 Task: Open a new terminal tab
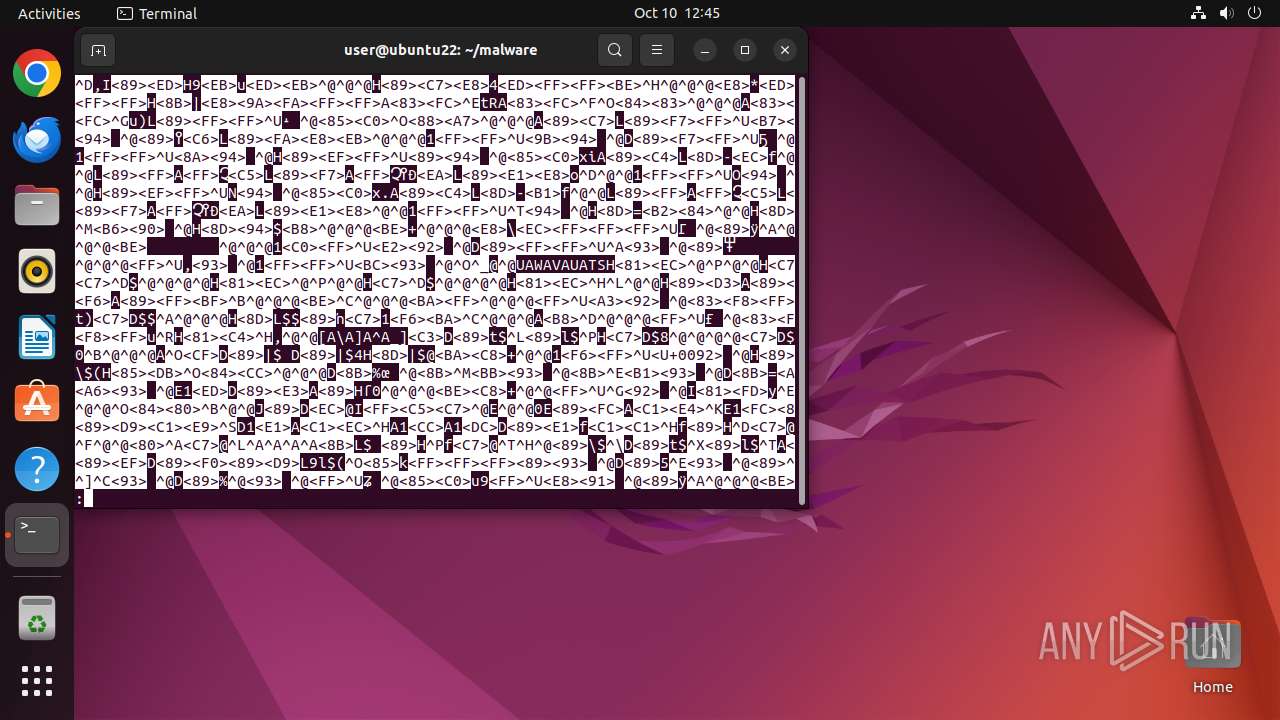98,50
